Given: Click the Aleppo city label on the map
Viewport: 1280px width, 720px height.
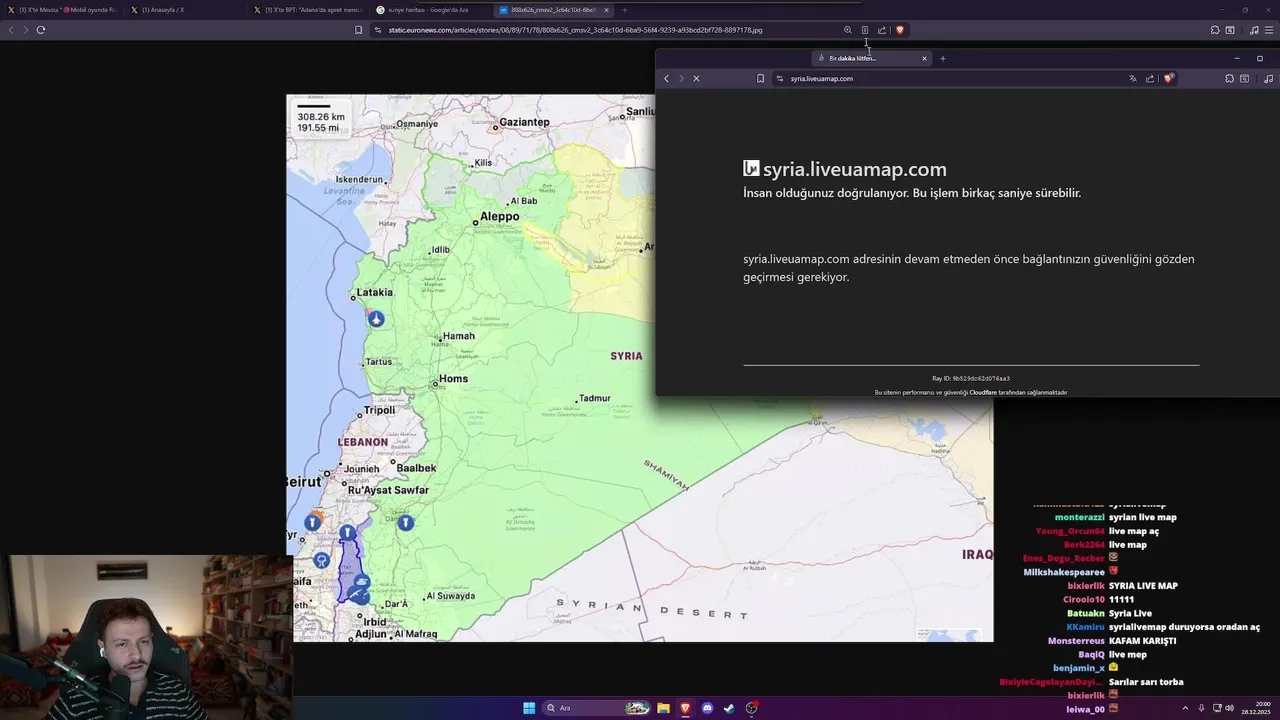Looking at the screenshot, I should [x=499, y=216].
